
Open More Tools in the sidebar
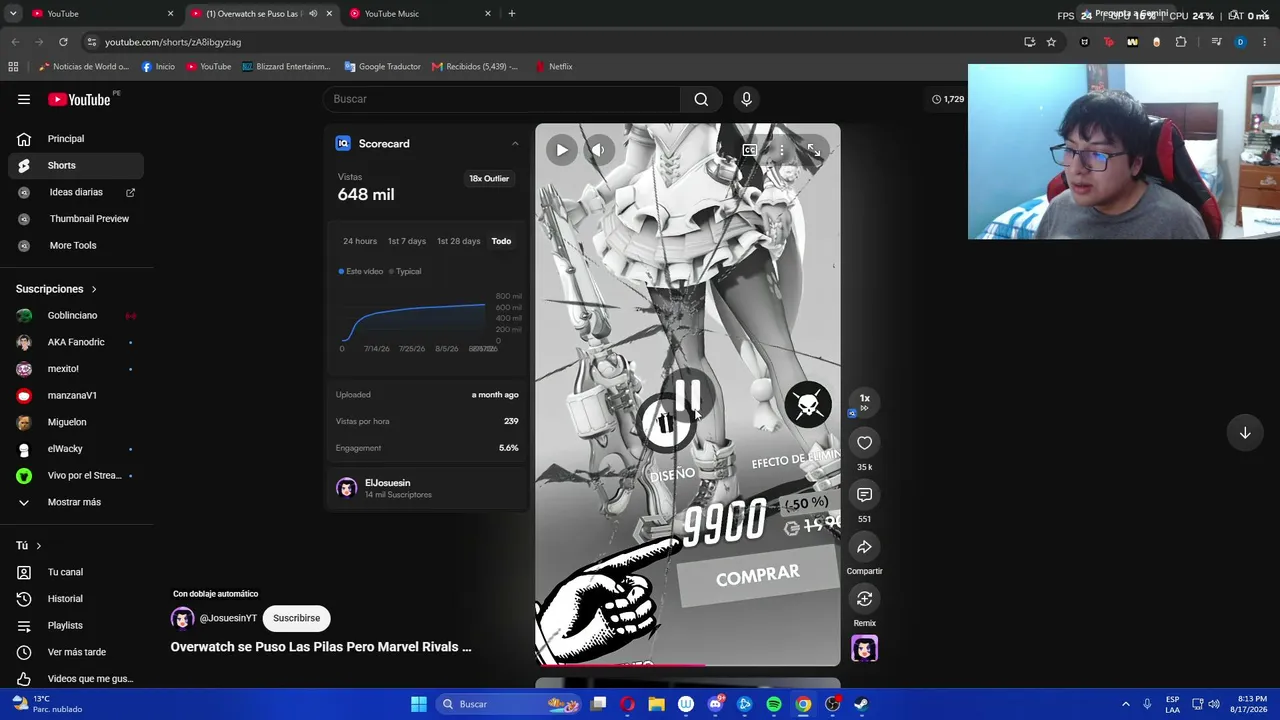(x=77, y=245)
